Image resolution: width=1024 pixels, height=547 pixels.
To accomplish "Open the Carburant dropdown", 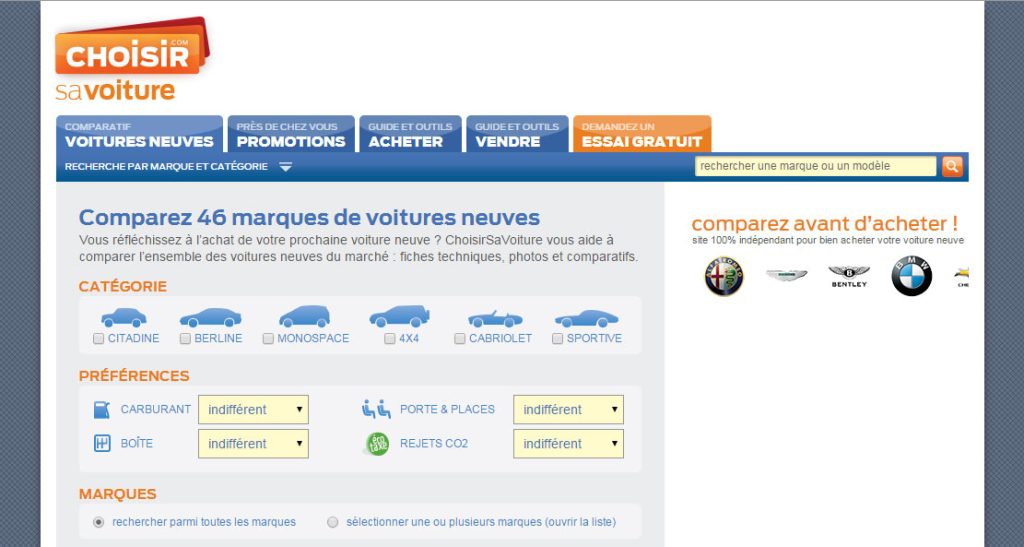I will [x=253, y=410].
